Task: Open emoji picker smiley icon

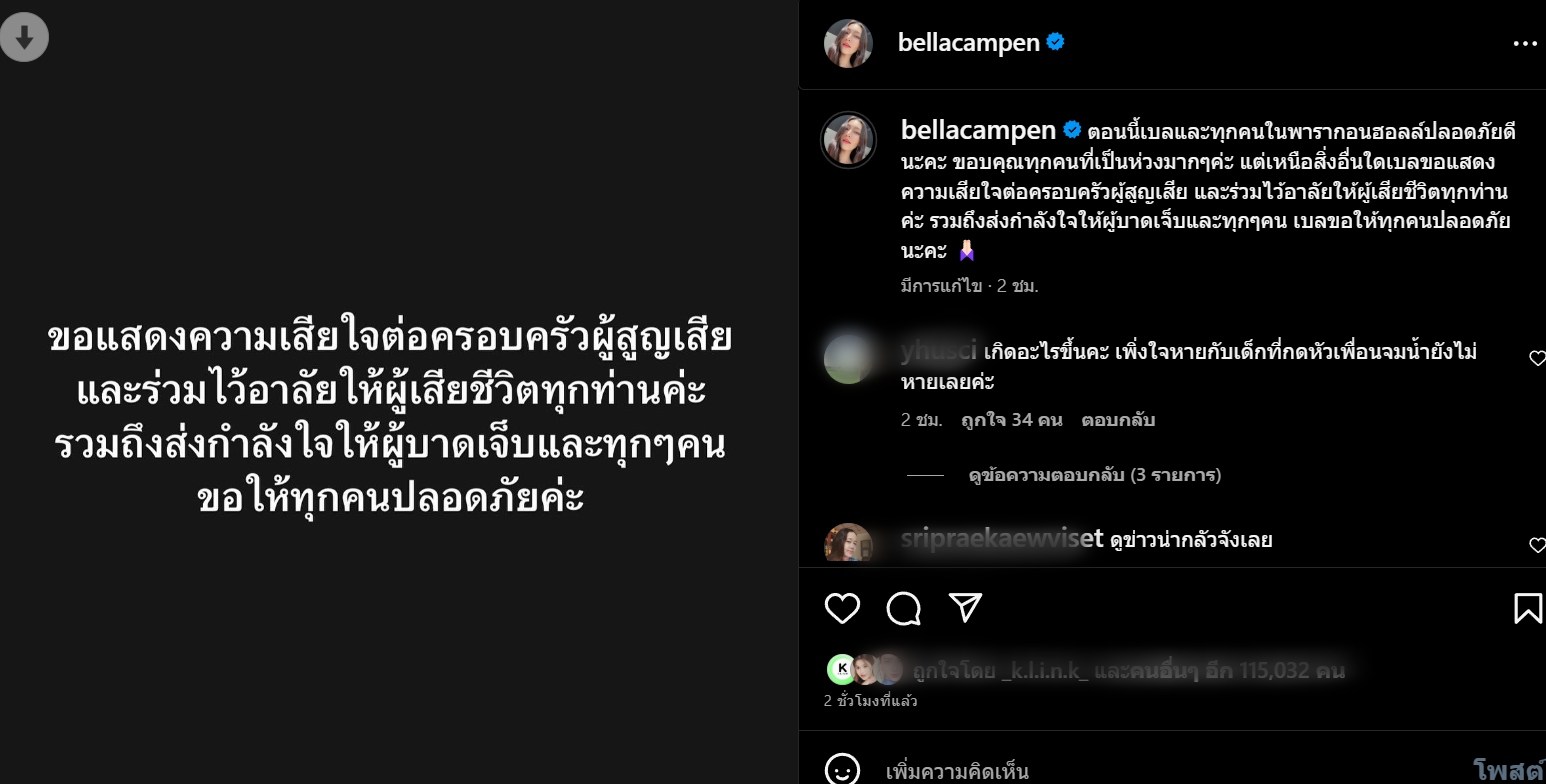Action: (x=842, y=770)
